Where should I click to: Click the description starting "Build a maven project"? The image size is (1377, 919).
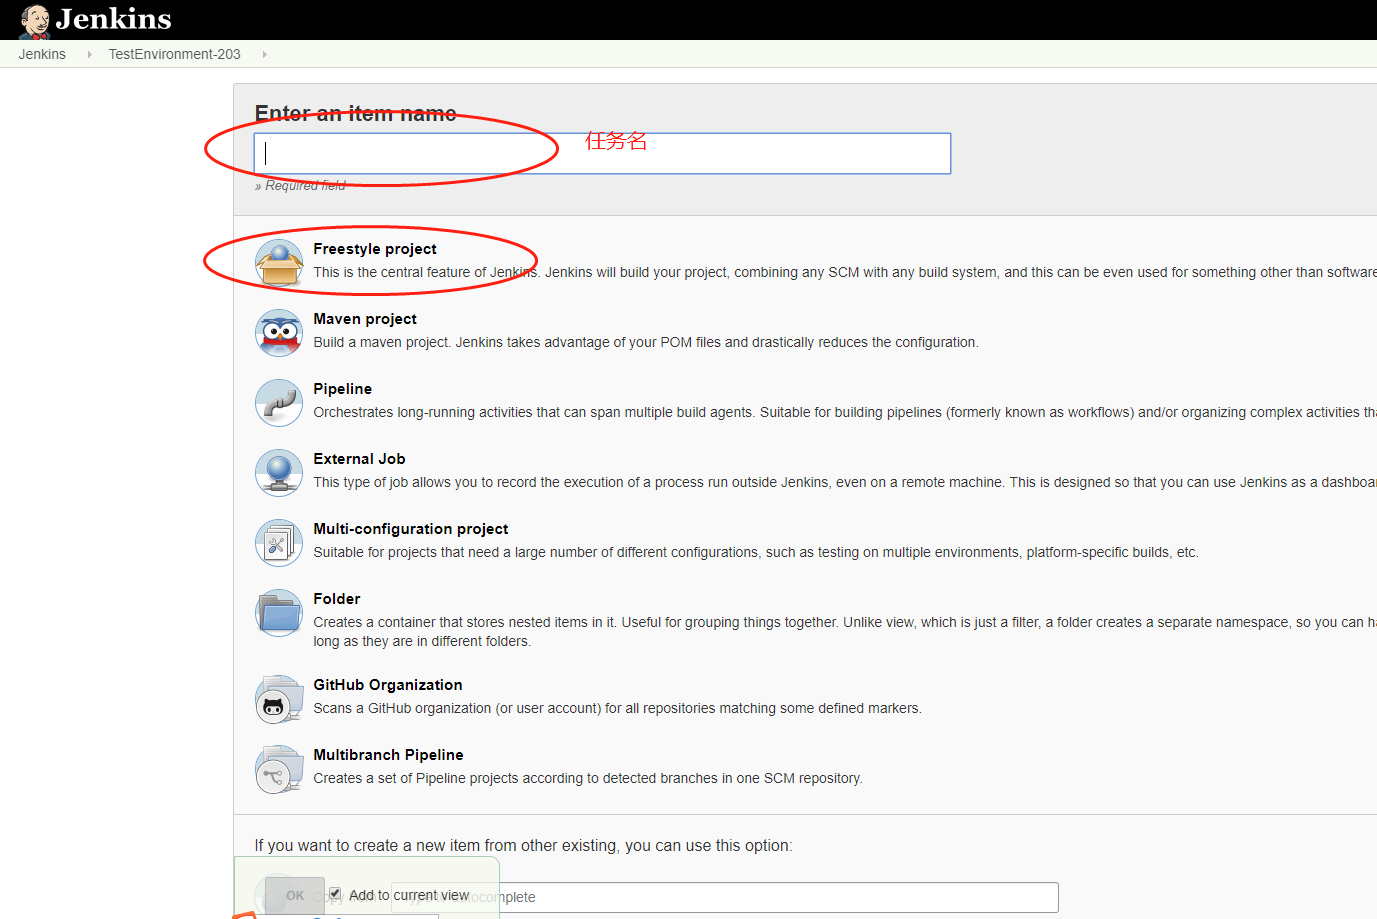point(646,342)
